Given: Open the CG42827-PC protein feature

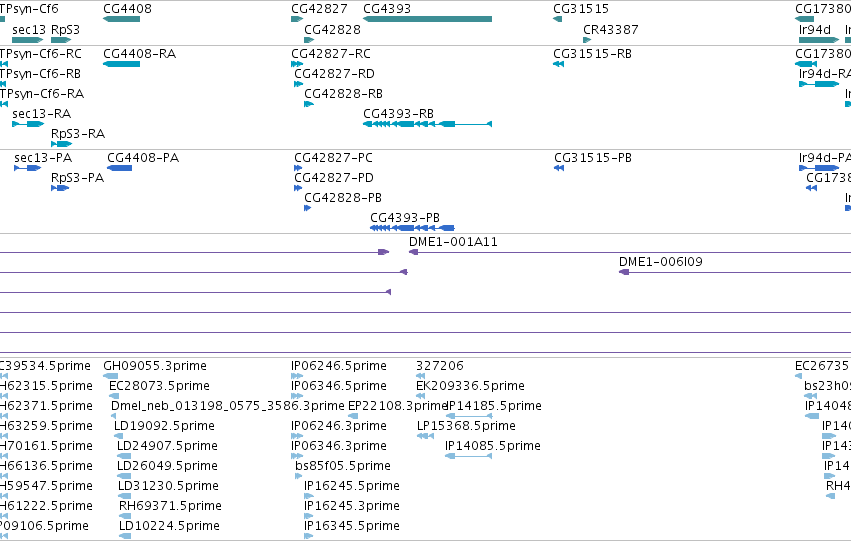Looking at the screenshot, I should tap(297, 168).
